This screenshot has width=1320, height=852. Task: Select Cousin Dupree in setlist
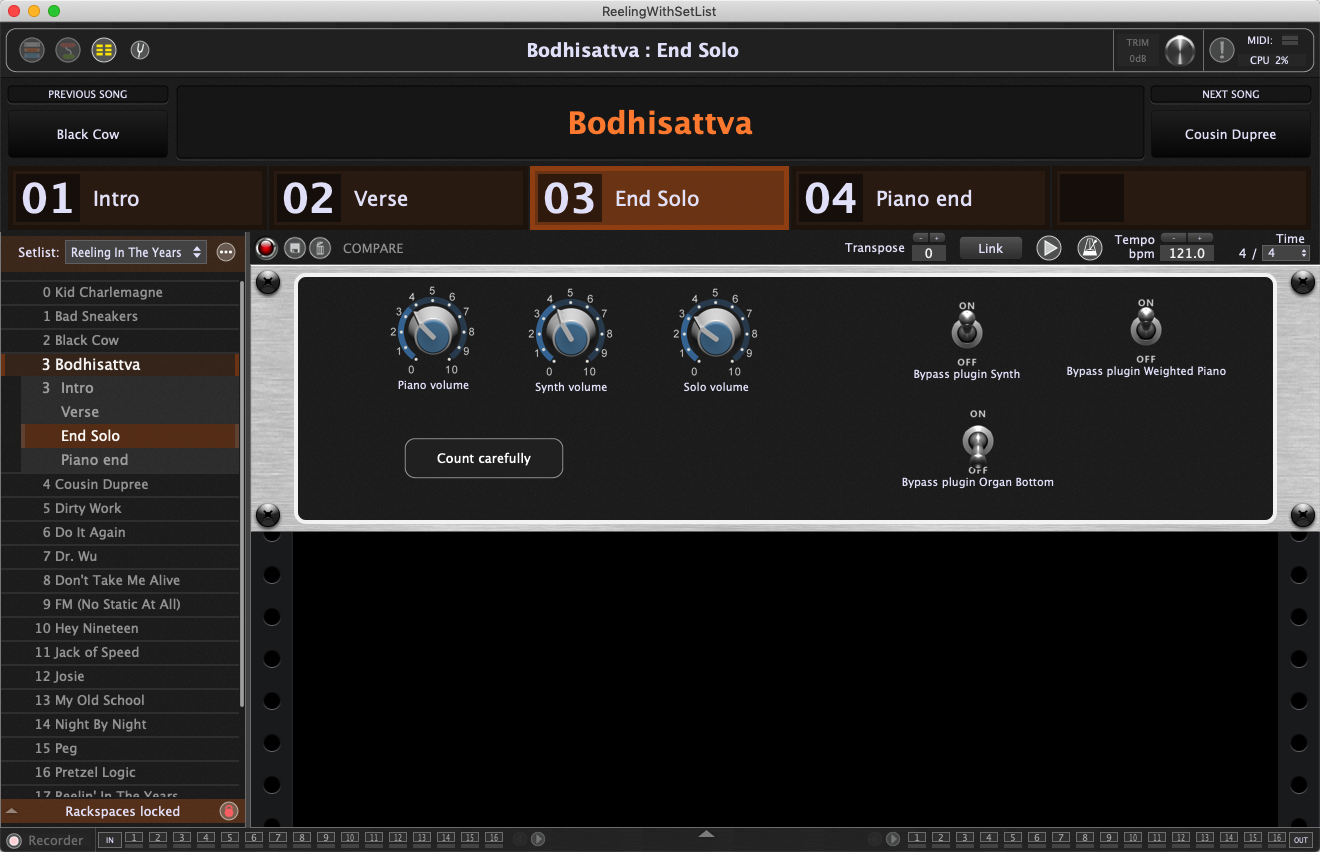[x=120, y=484]
